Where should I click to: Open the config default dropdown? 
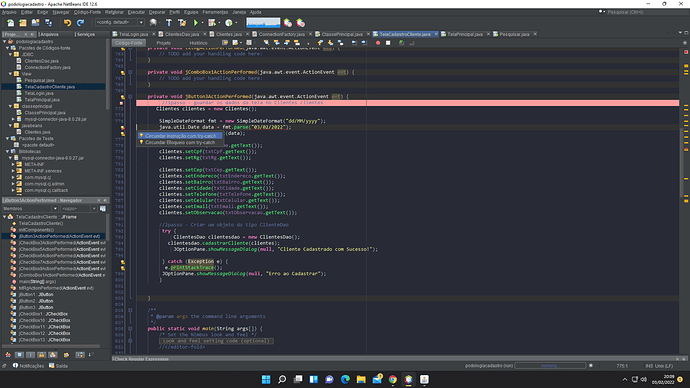[120, 22]
